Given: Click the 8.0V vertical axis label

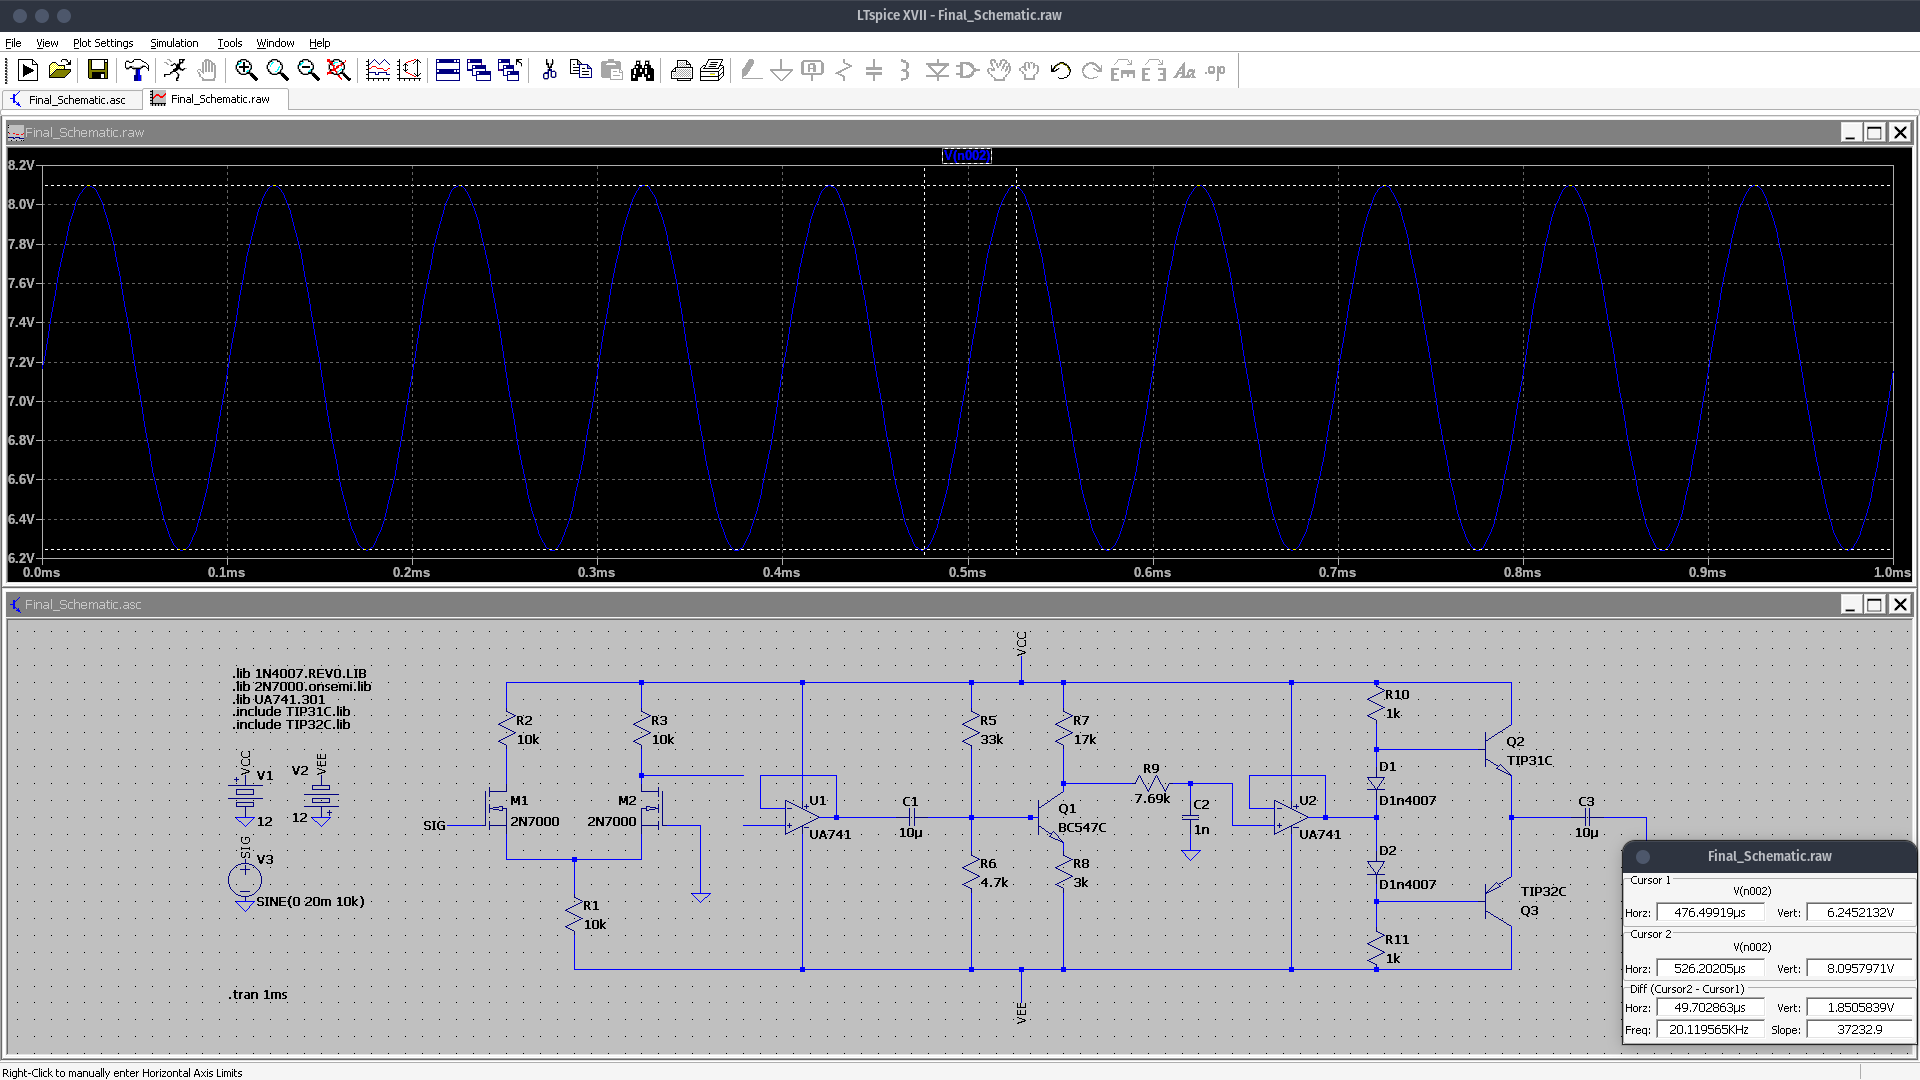Looking at the screenshot, I should tap(21, 204).
